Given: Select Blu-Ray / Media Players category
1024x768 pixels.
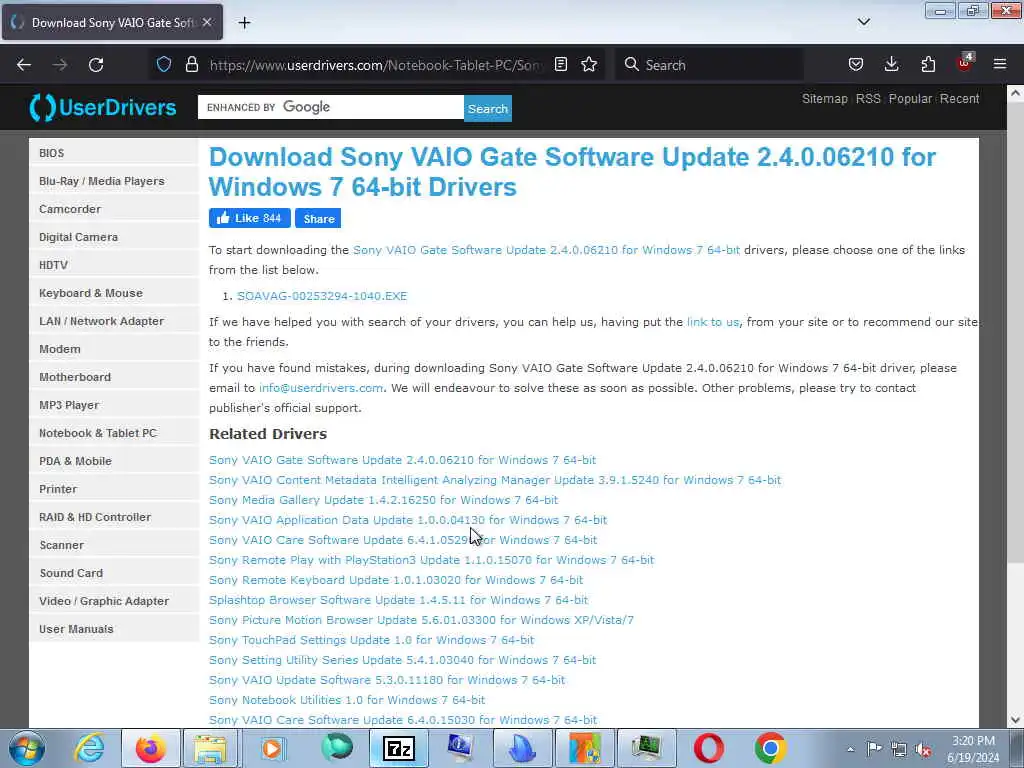Looking at the screenshot, I should pyautogui.click(x=114, y=181).
